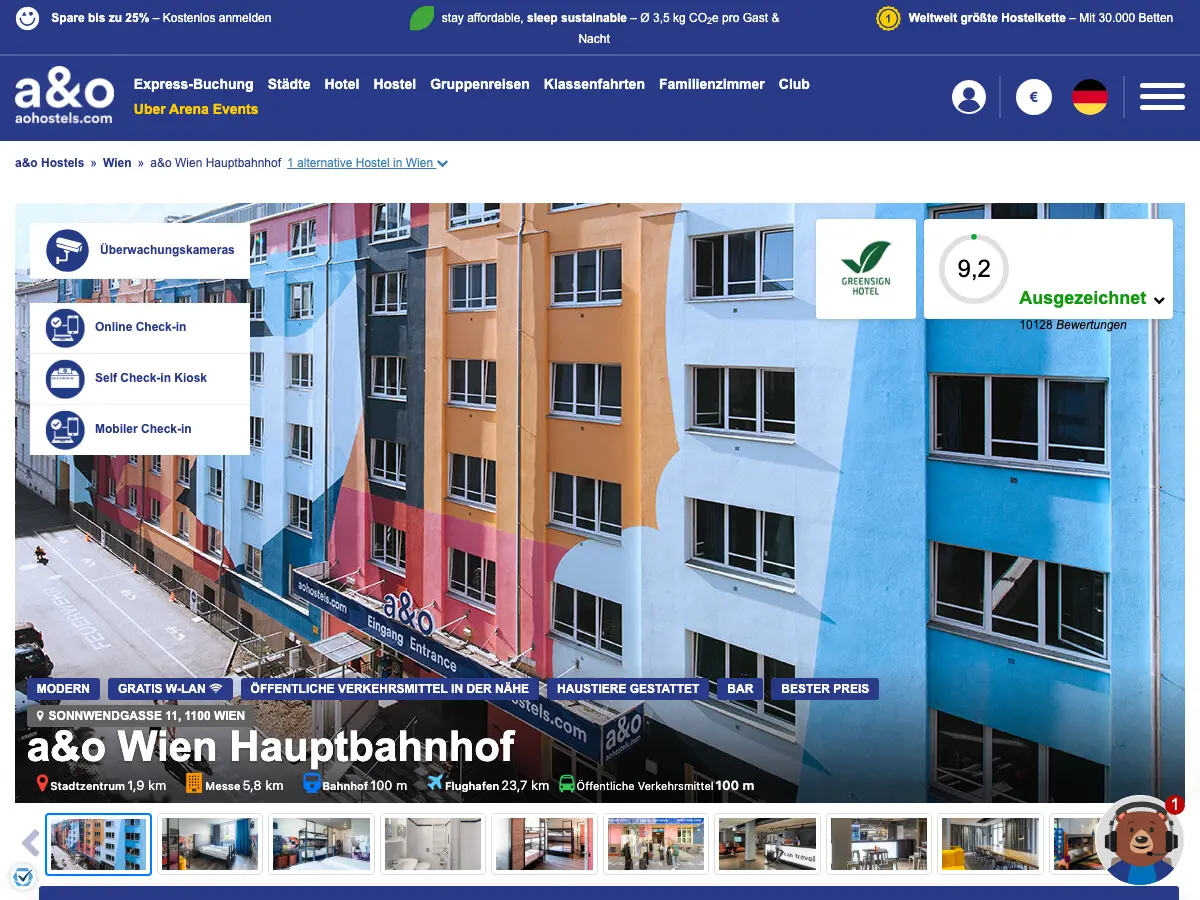Open Uber Arena Events link
1200x900 pixels.
point(196,109)
